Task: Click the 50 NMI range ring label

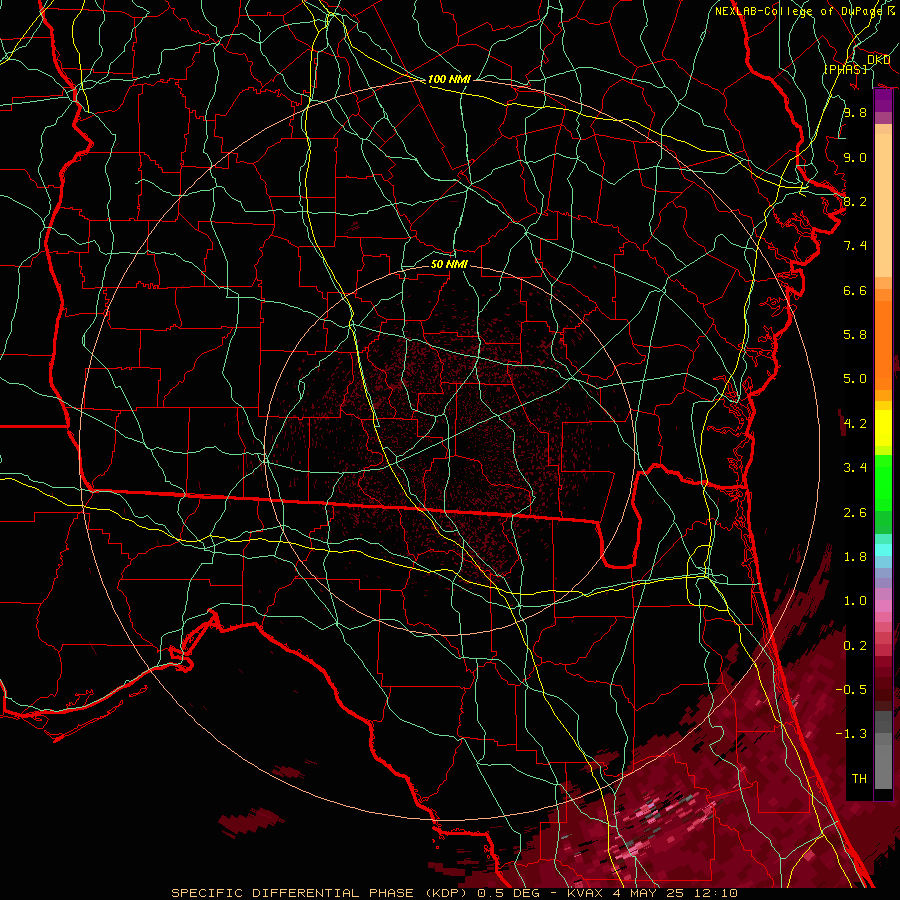Action: (x=449, y=264)
